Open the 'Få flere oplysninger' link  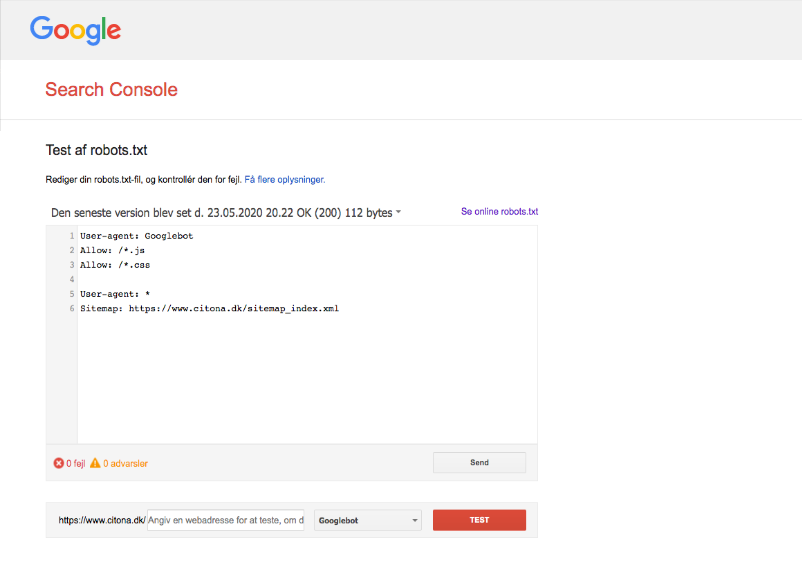pyautogui.click(x=285, y=179)
